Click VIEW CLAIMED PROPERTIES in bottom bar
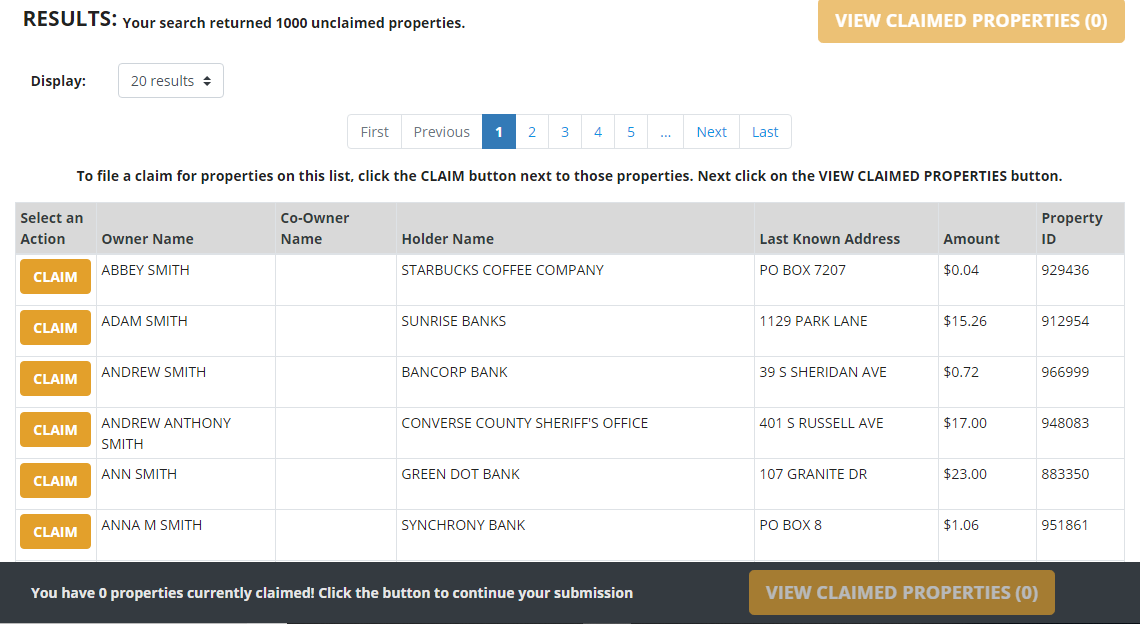1140x624 pixels. tap(900, 592)
